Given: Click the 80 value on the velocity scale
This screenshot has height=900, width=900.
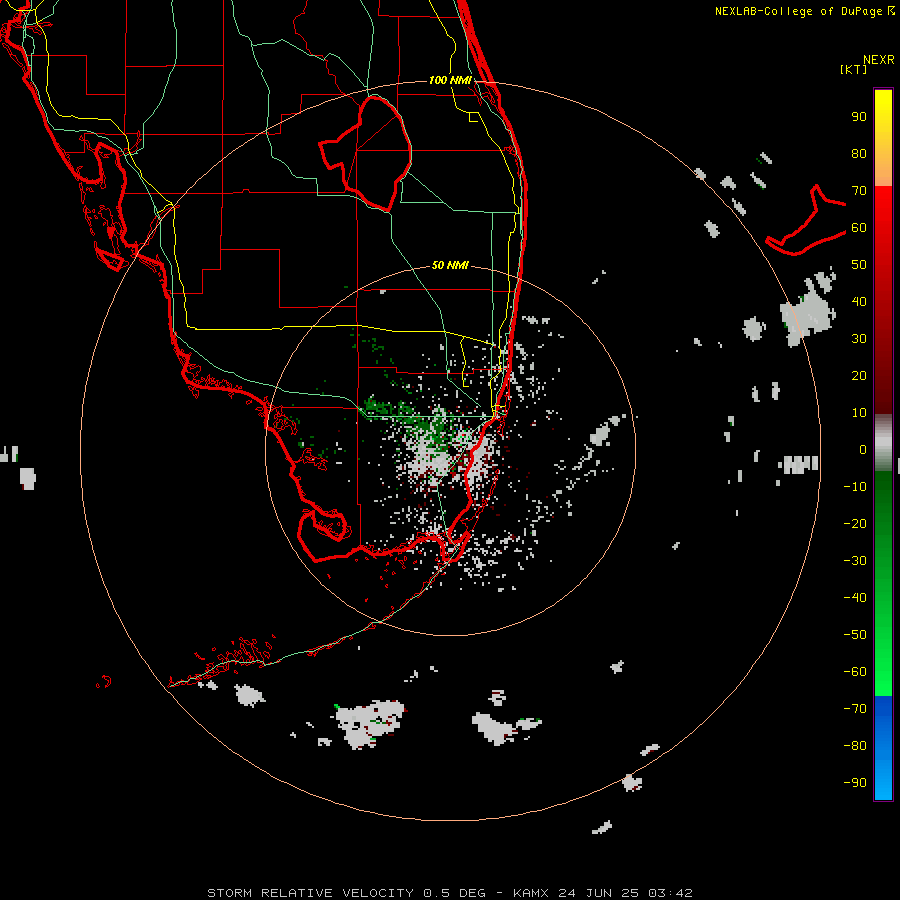Looking at the screenshot, I should tap(859, 154).
